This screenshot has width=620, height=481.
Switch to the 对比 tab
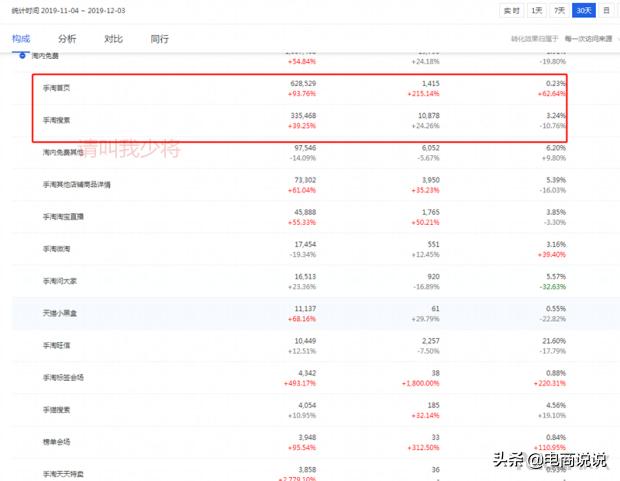tap(113, 39)
